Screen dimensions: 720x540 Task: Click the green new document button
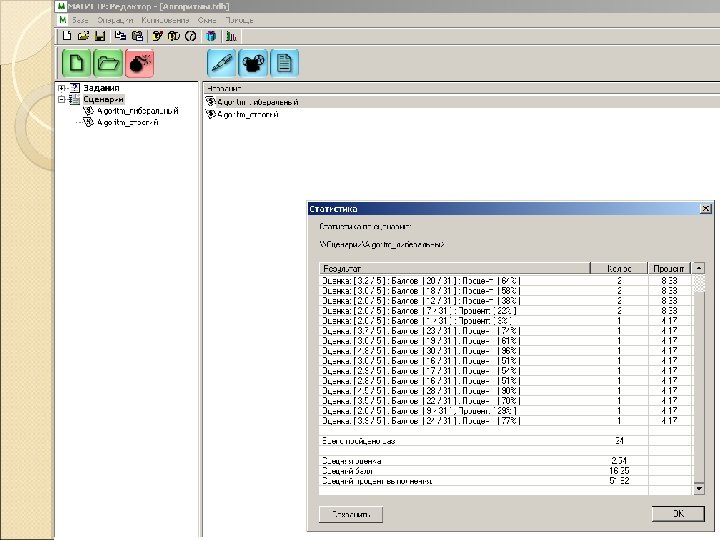pyautogui.click(x=75, y=62)
